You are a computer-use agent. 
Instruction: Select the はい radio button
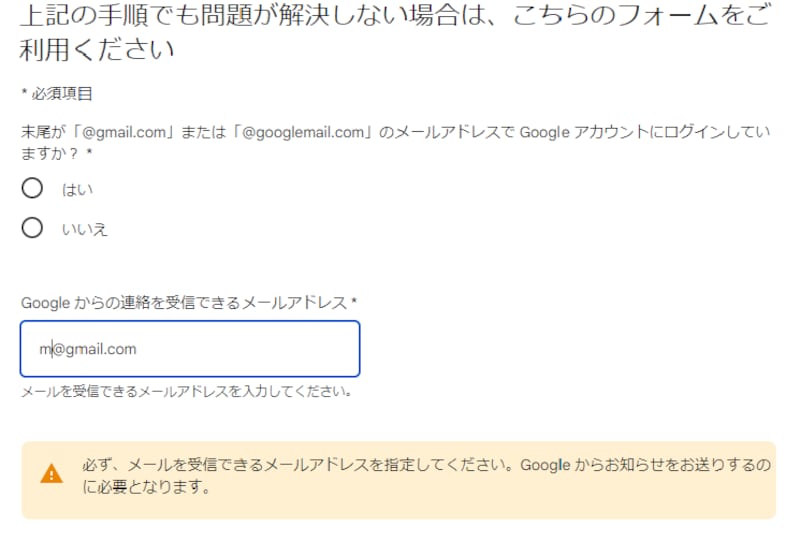pos(32,188)
